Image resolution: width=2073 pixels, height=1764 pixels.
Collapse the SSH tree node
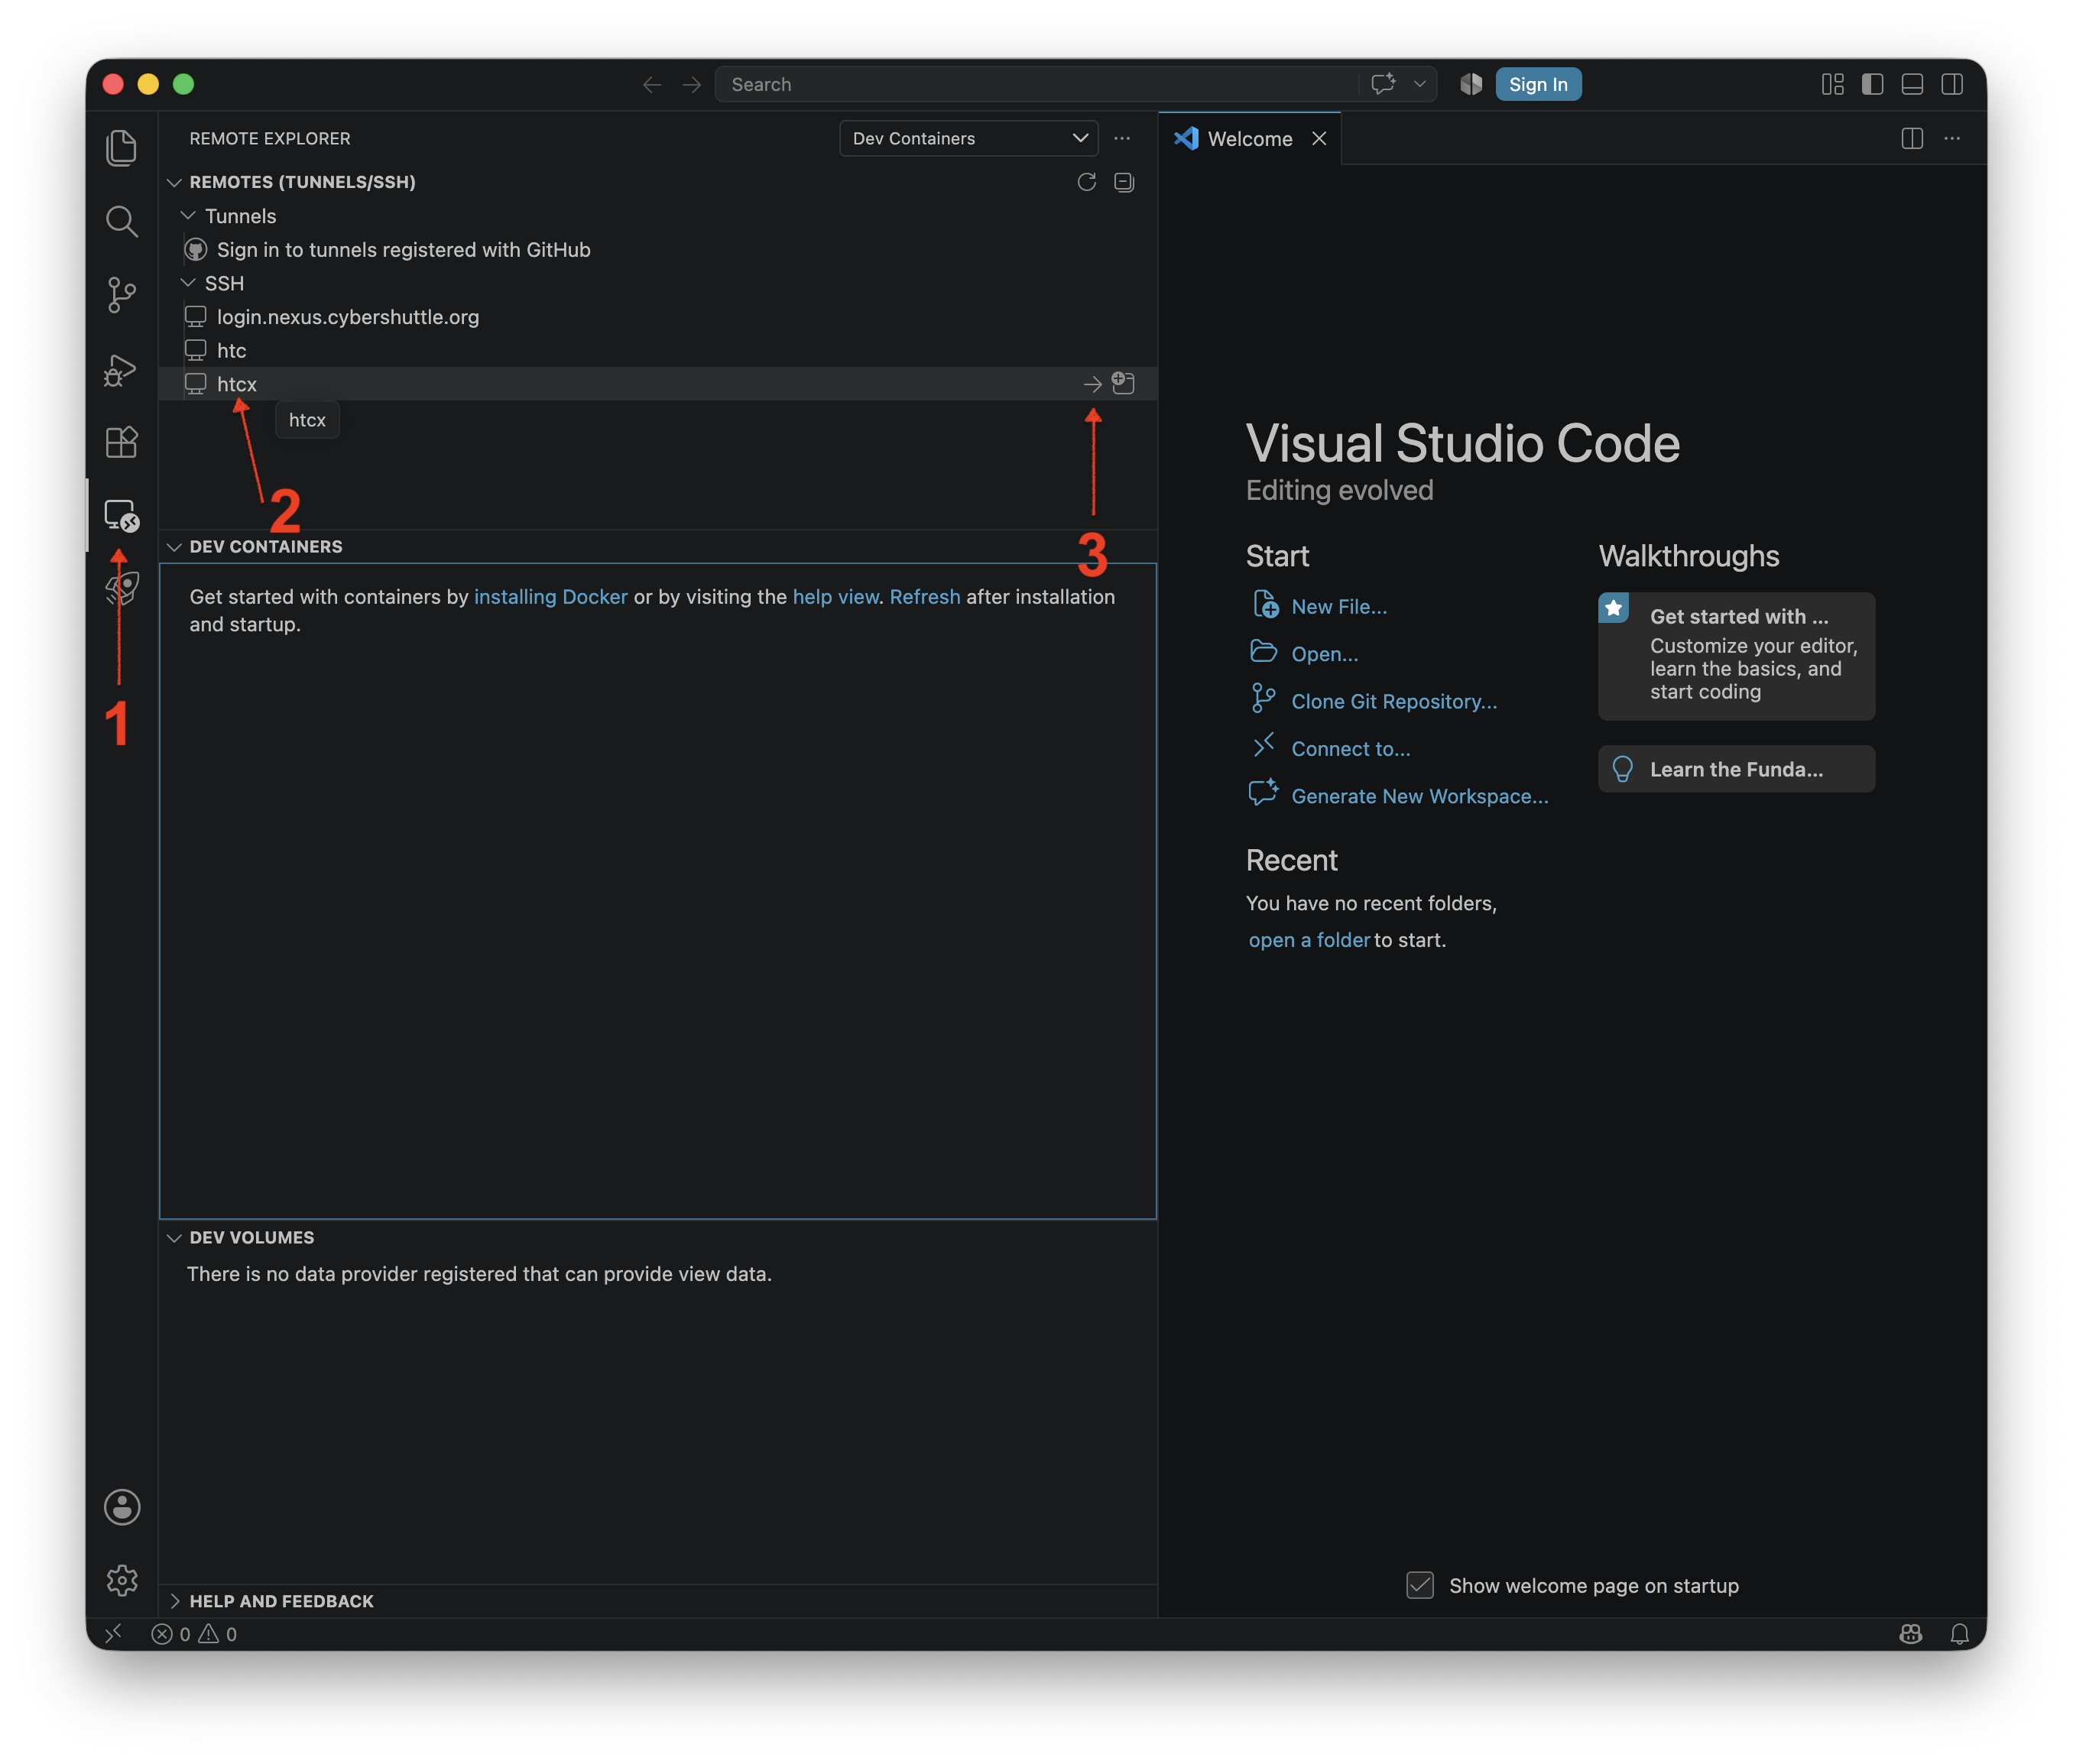point(187,283)
